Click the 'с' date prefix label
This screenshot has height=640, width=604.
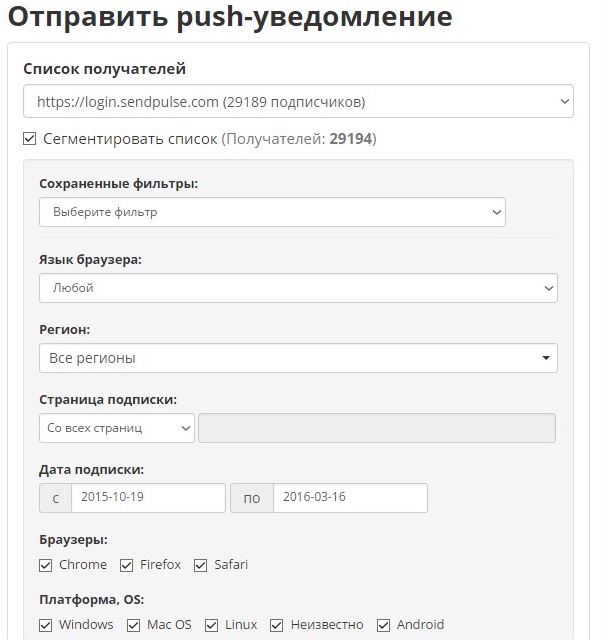click(x=55, y=498)
